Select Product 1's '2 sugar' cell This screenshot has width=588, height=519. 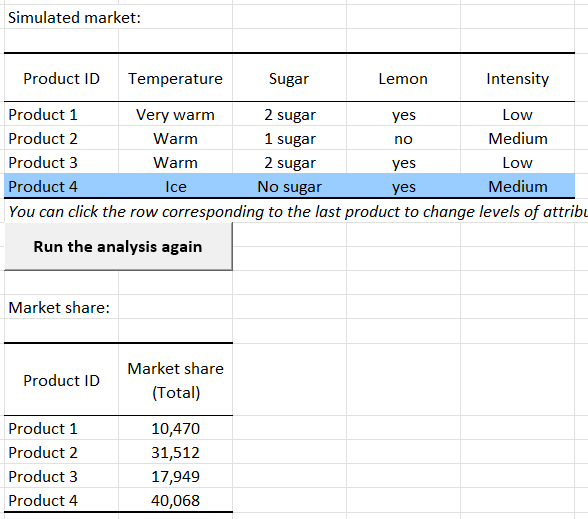[x=290, y=115]
